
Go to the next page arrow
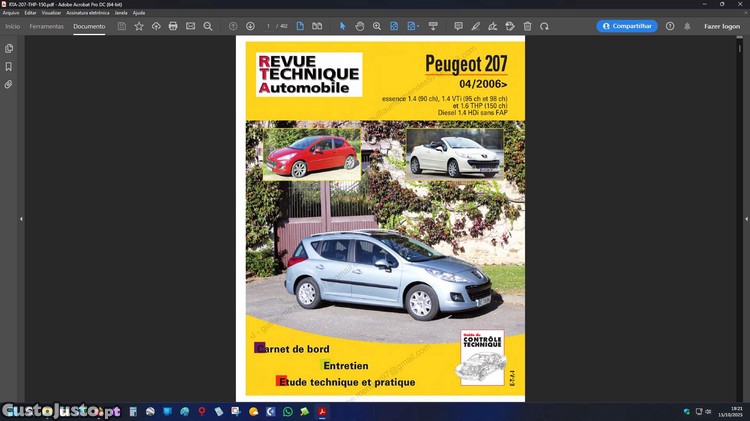(250, 26)
